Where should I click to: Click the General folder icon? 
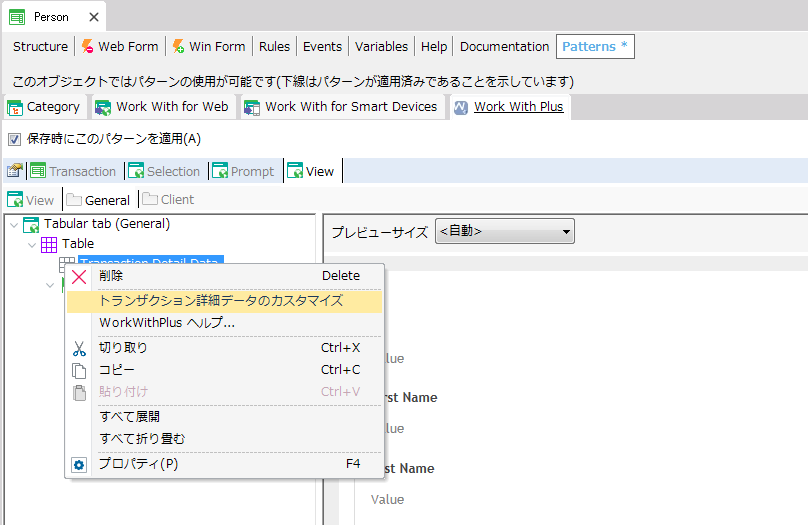(74, 199)
